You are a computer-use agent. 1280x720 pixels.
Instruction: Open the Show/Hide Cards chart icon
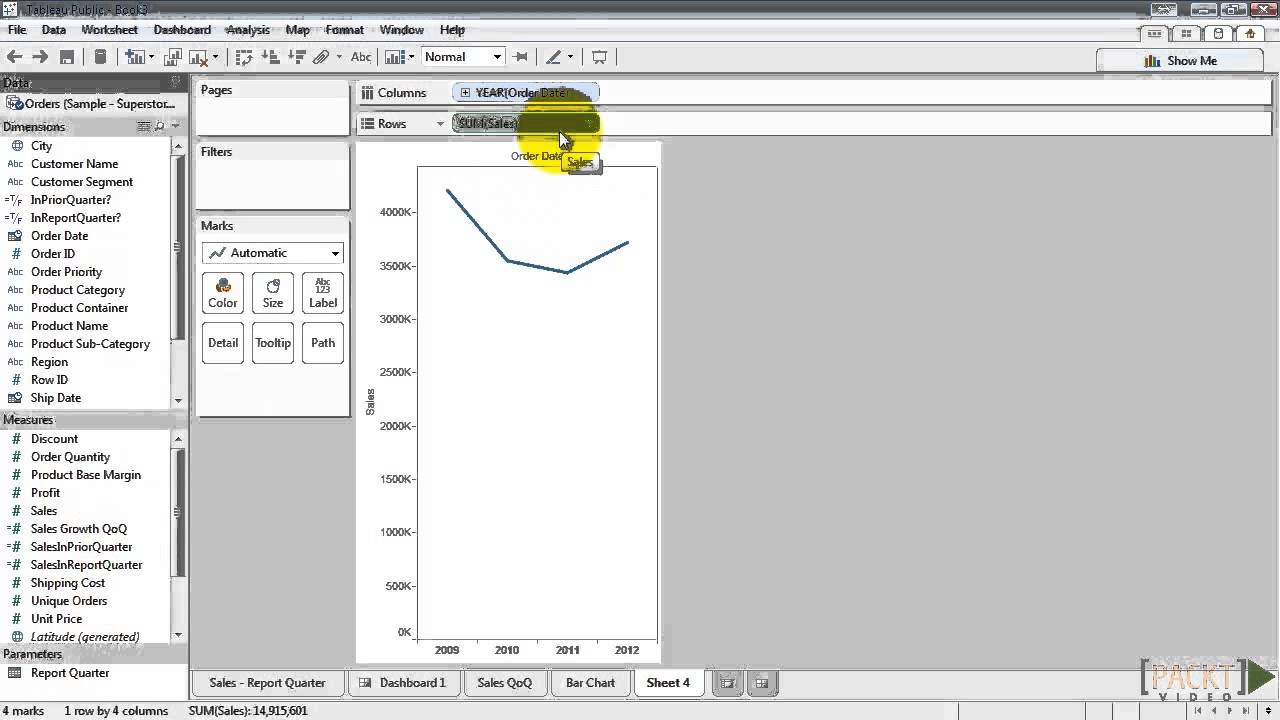tap(394, 57)
